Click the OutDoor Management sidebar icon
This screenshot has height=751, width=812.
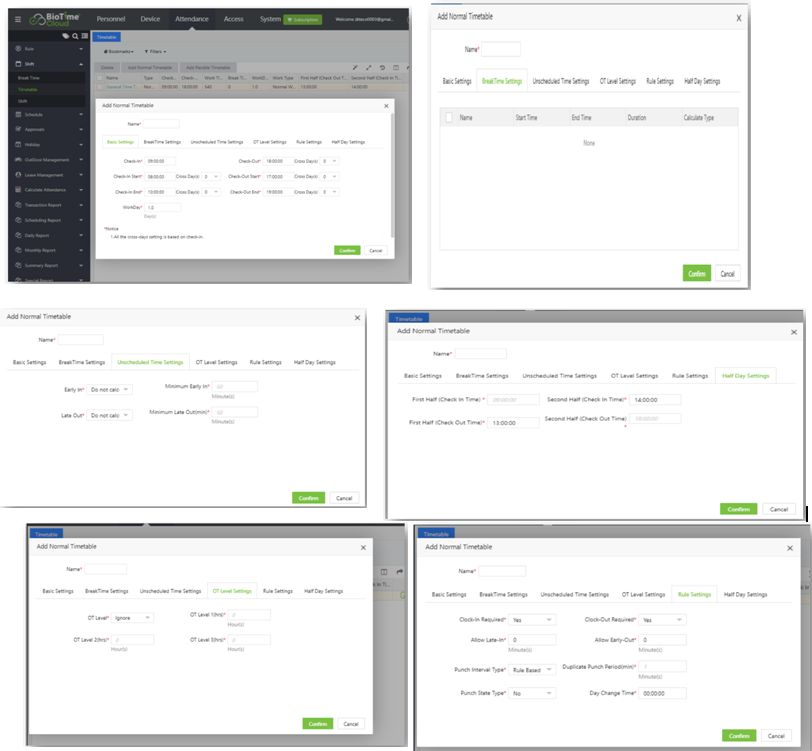pos(18,159)
